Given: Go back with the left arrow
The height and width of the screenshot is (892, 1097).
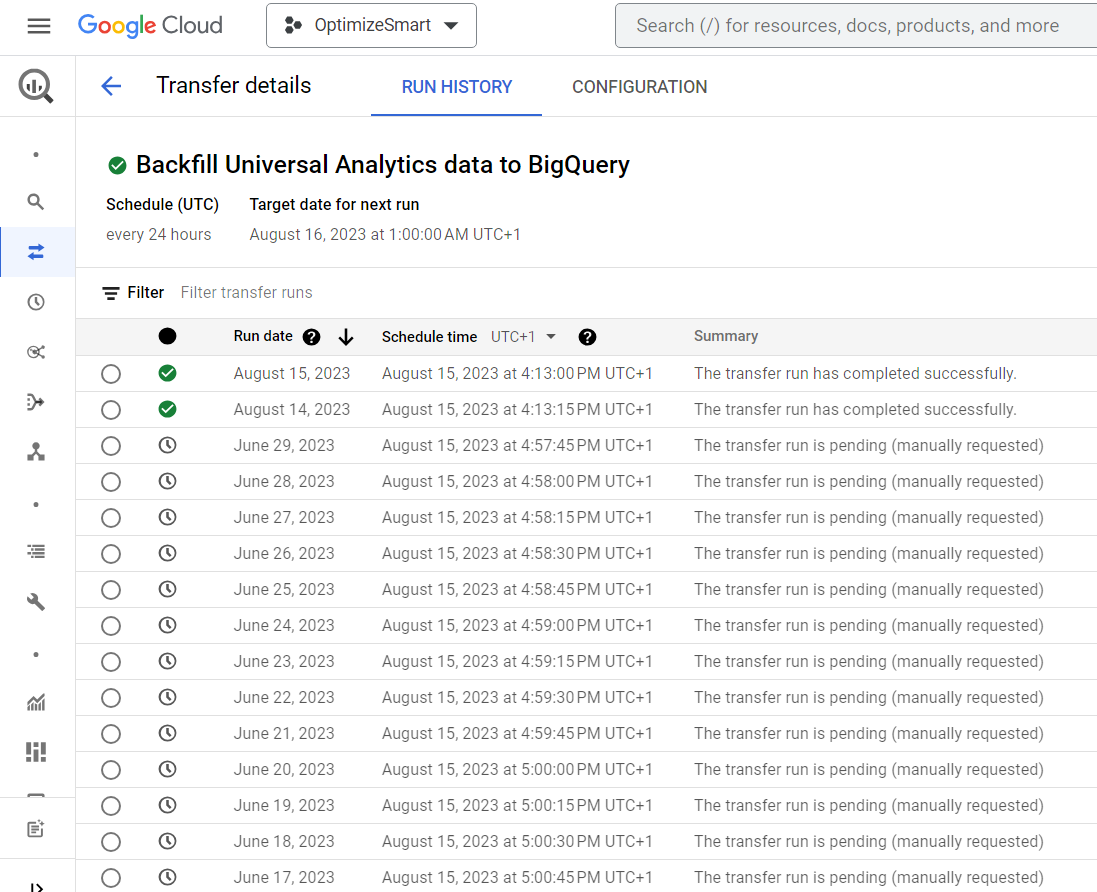Looking at the screenshot, I should tap(111, 86).
